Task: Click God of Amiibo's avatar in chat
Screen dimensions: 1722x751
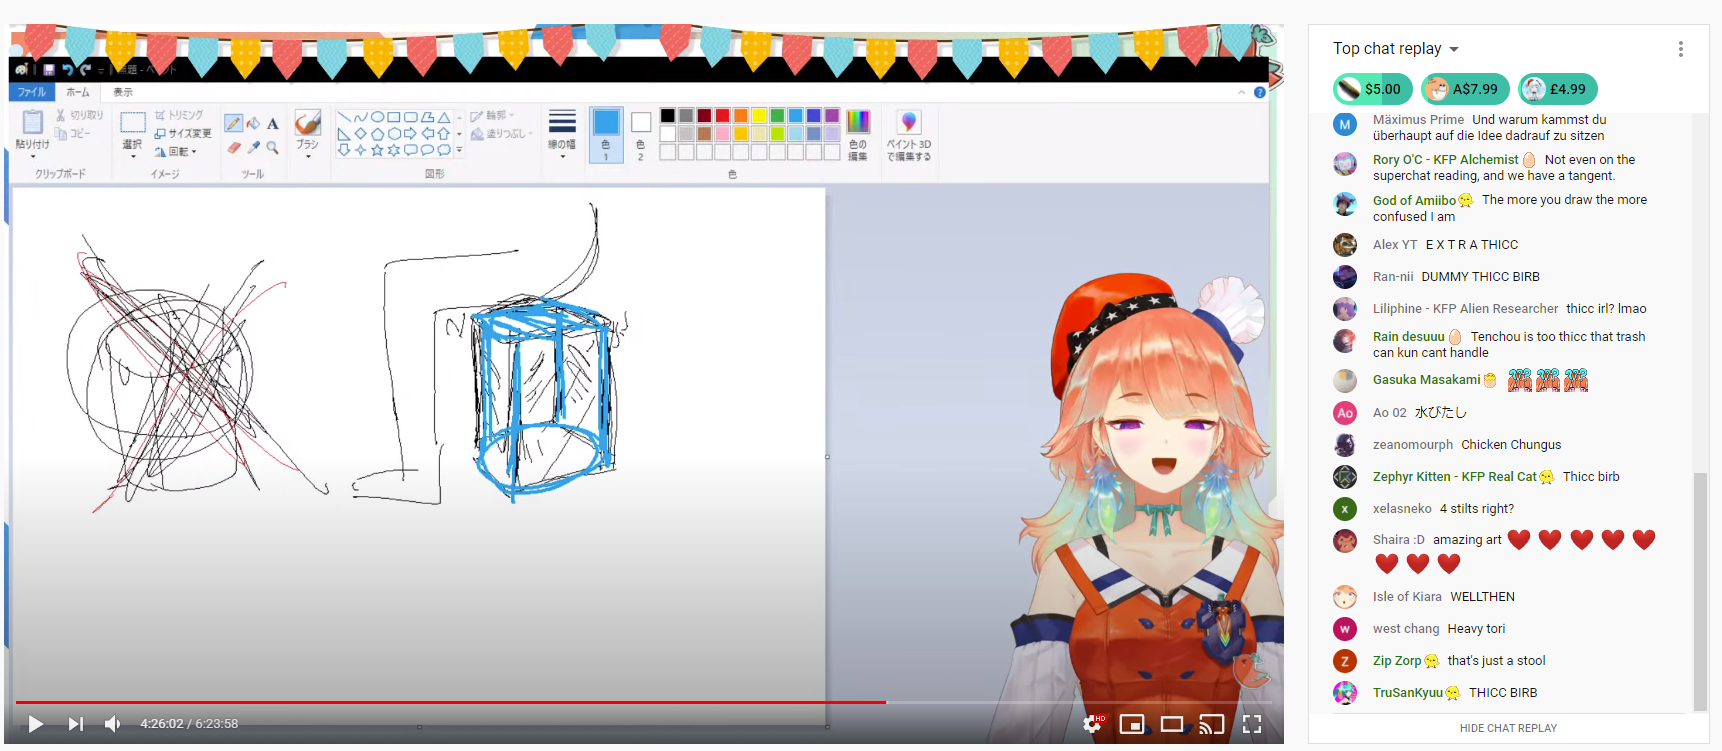Action: point(1345,203)
